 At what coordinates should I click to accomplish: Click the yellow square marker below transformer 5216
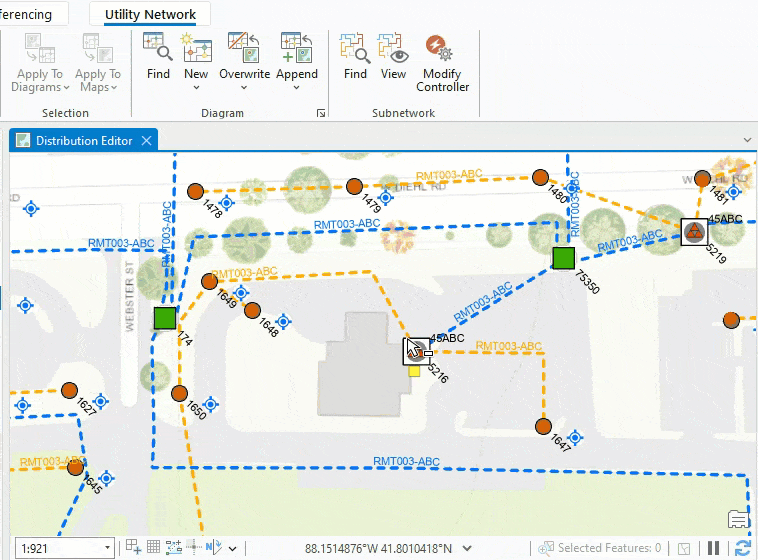point(414,371)
